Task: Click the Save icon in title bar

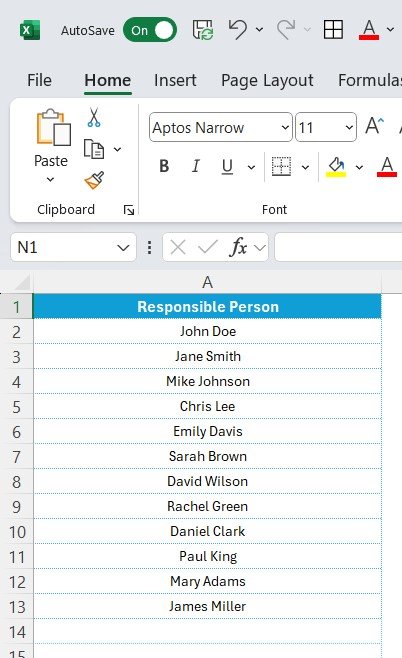Action: pyautogui.click(x=203, y=30)
